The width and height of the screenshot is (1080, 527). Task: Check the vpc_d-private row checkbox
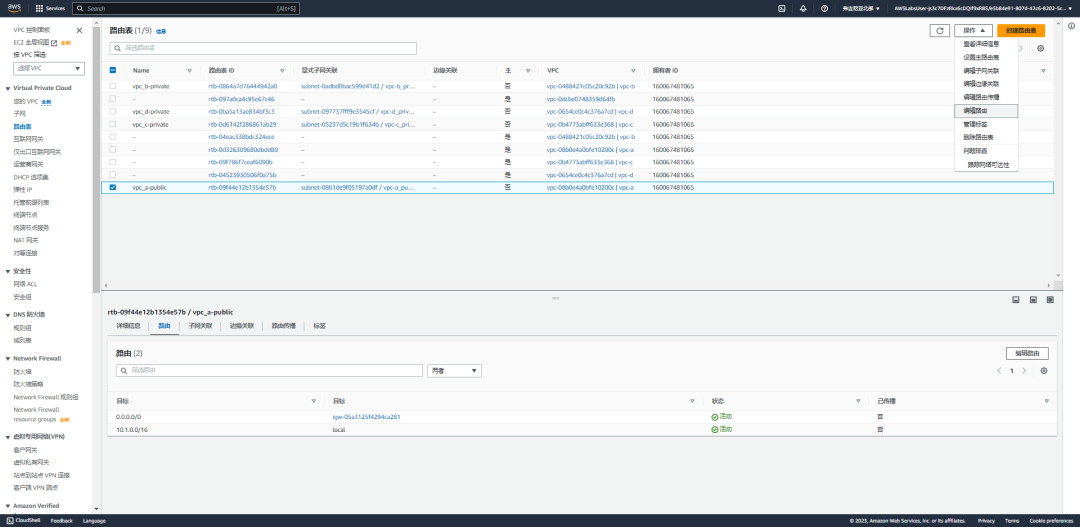click(x=113, y=111)
